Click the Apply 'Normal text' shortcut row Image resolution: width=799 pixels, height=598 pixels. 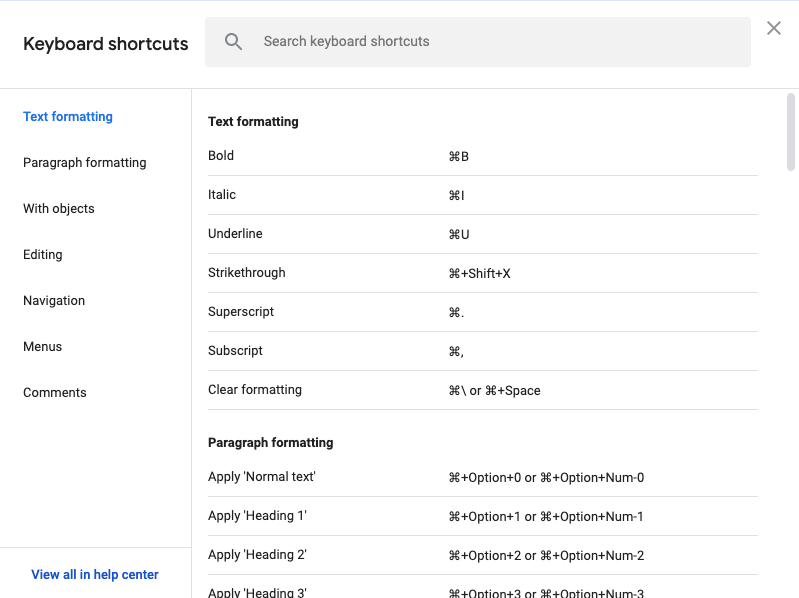click(x=482, y=477)
